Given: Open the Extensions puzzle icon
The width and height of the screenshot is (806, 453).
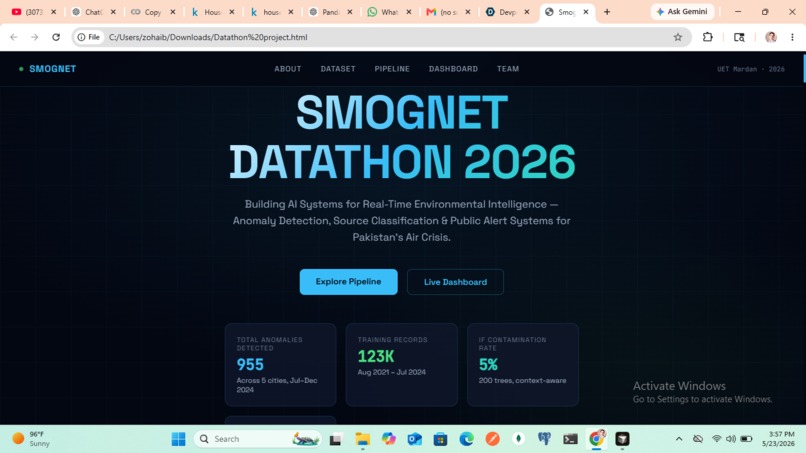Looking at the screenshot, I should click(x=708, y=37).
